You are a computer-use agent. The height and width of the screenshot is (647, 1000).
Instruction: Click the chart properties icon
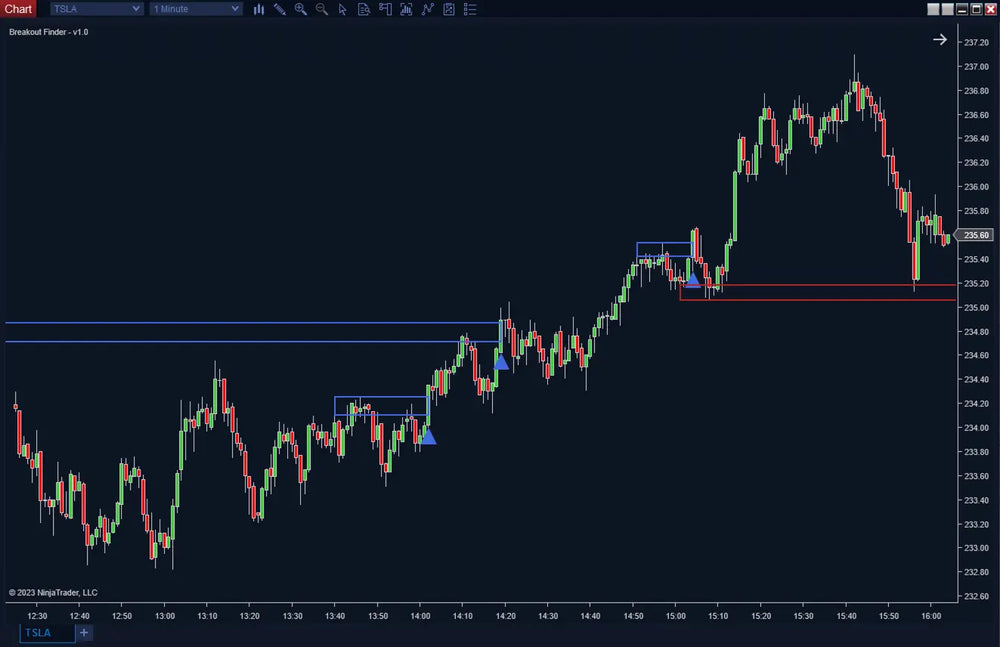pos(449,9)
